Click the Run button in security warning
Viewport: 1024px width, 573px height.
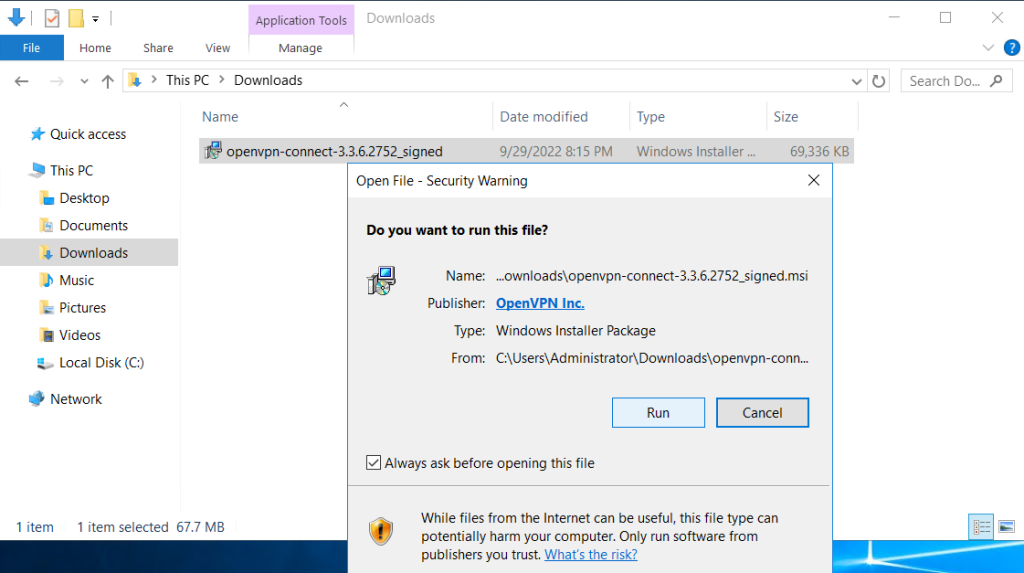click(x=658, y=413)
